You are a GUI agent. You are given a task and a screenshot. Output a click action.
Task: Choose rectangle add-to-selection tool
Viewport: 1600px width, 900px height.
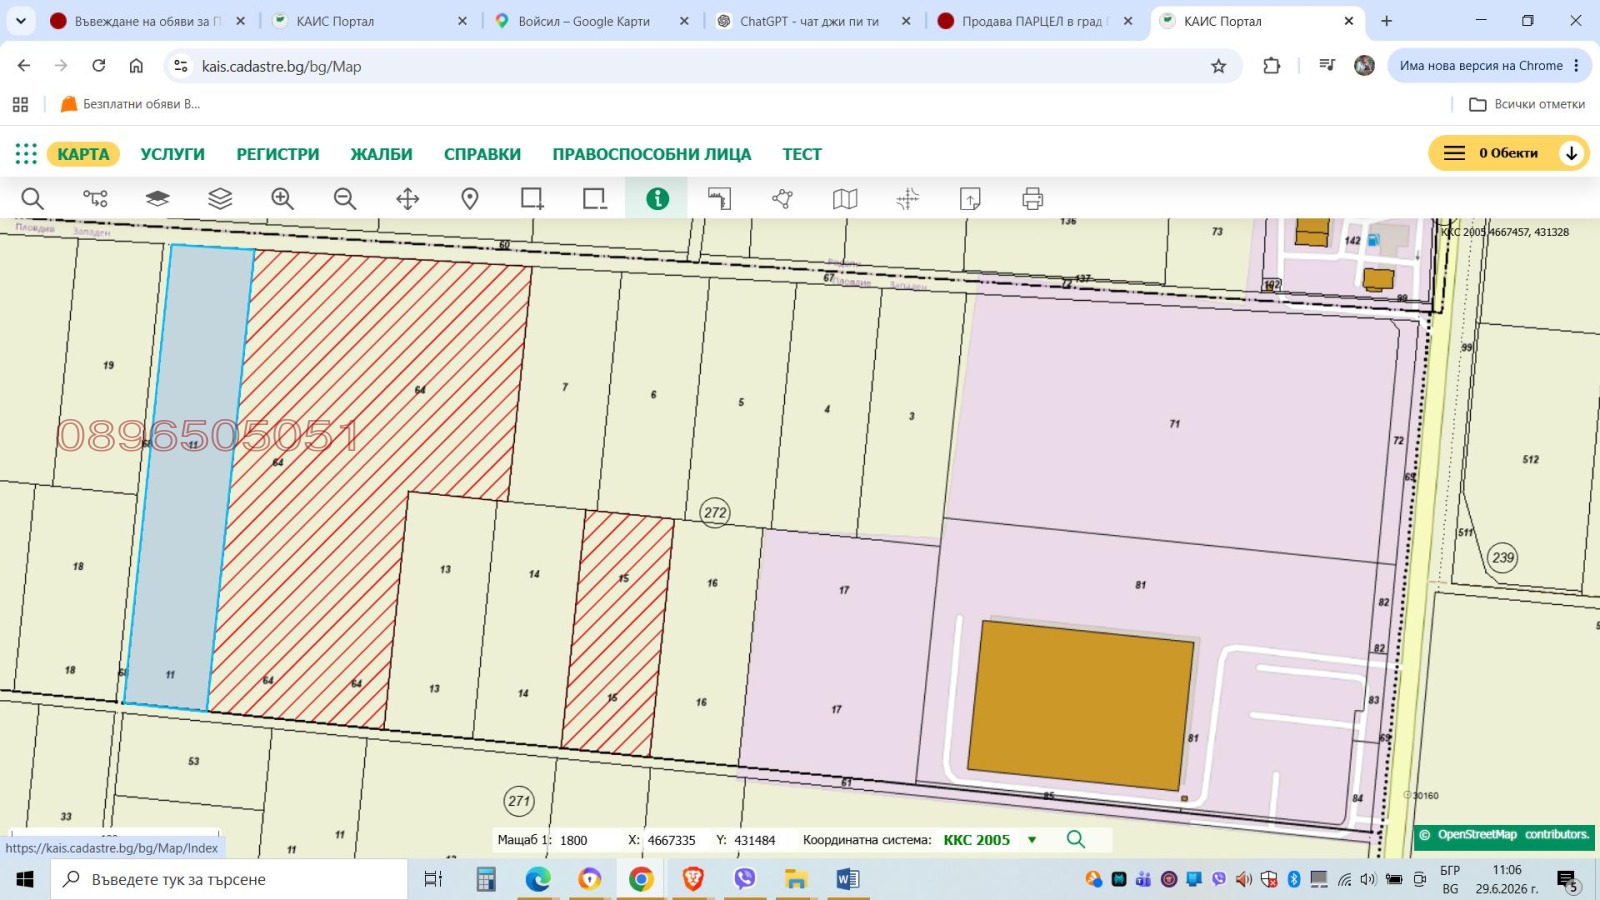pyautogui.click(x=532, y=199)
